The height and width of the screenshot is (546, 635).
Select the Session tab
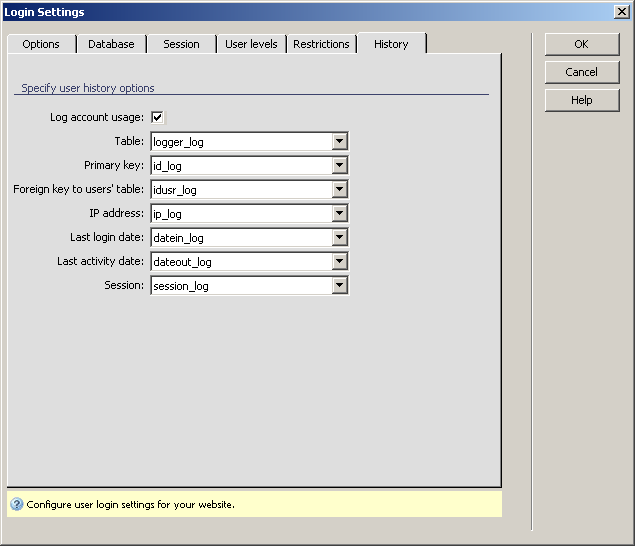[181, 44]
